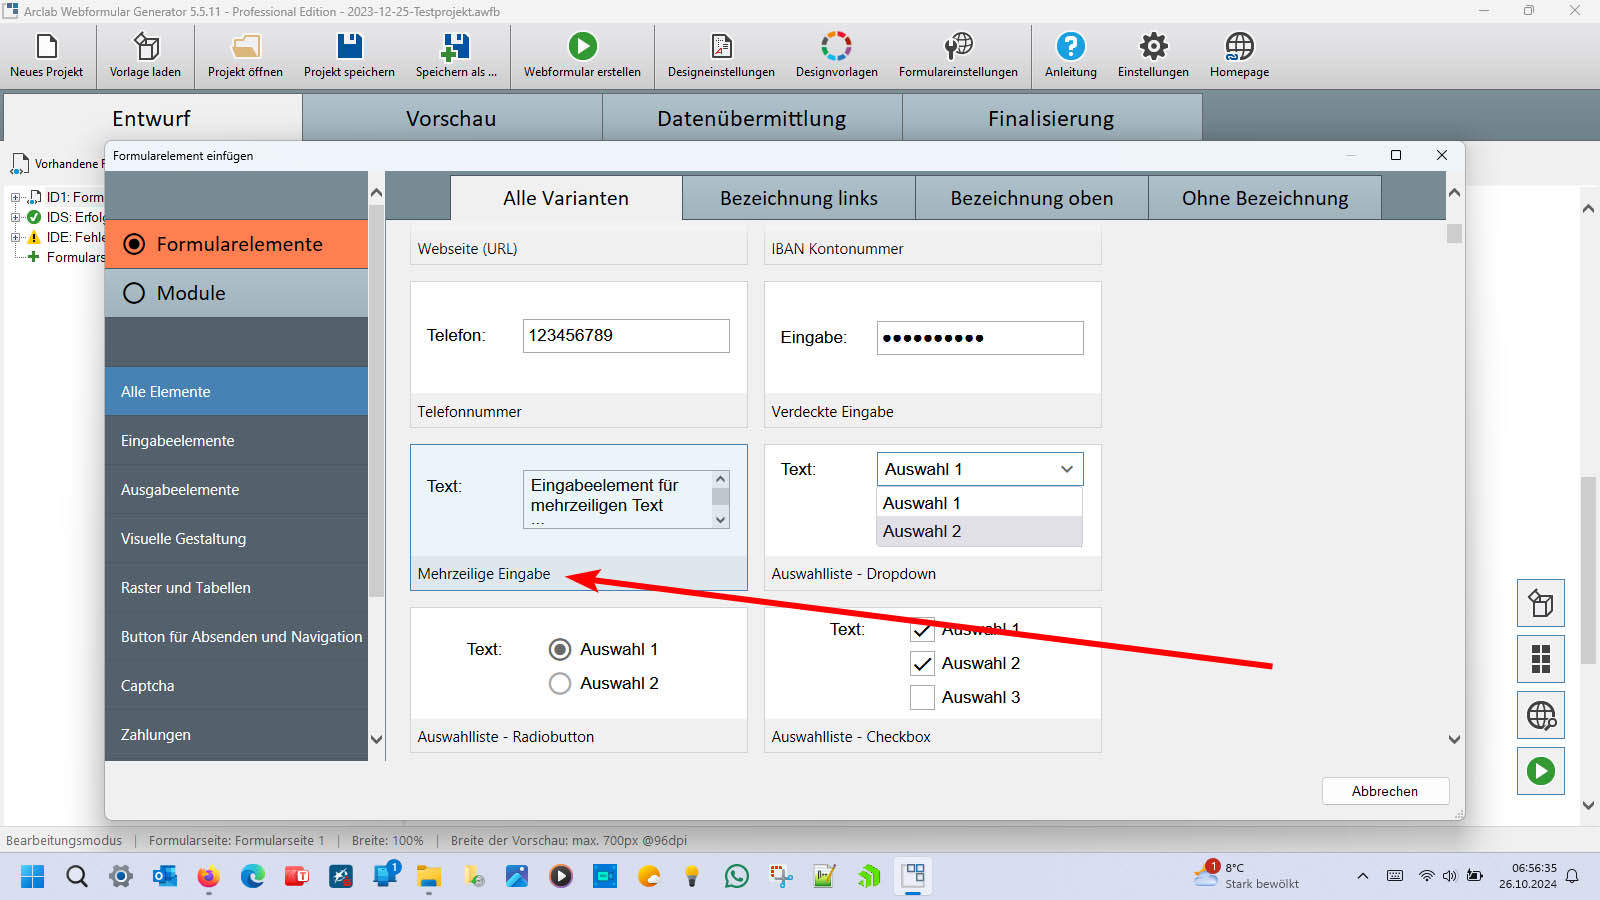Click Projekt speichern floppy icon
The height and width of the screenshot is (900, 1600).
[349, 47]
